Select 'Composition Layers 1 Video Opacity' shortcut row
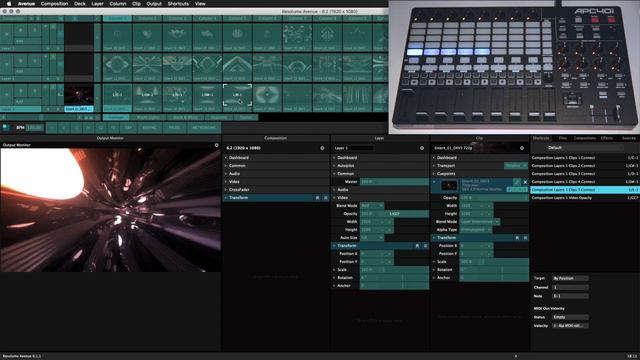This screenshot has height=360, width=640. click(x=584, y=198)
